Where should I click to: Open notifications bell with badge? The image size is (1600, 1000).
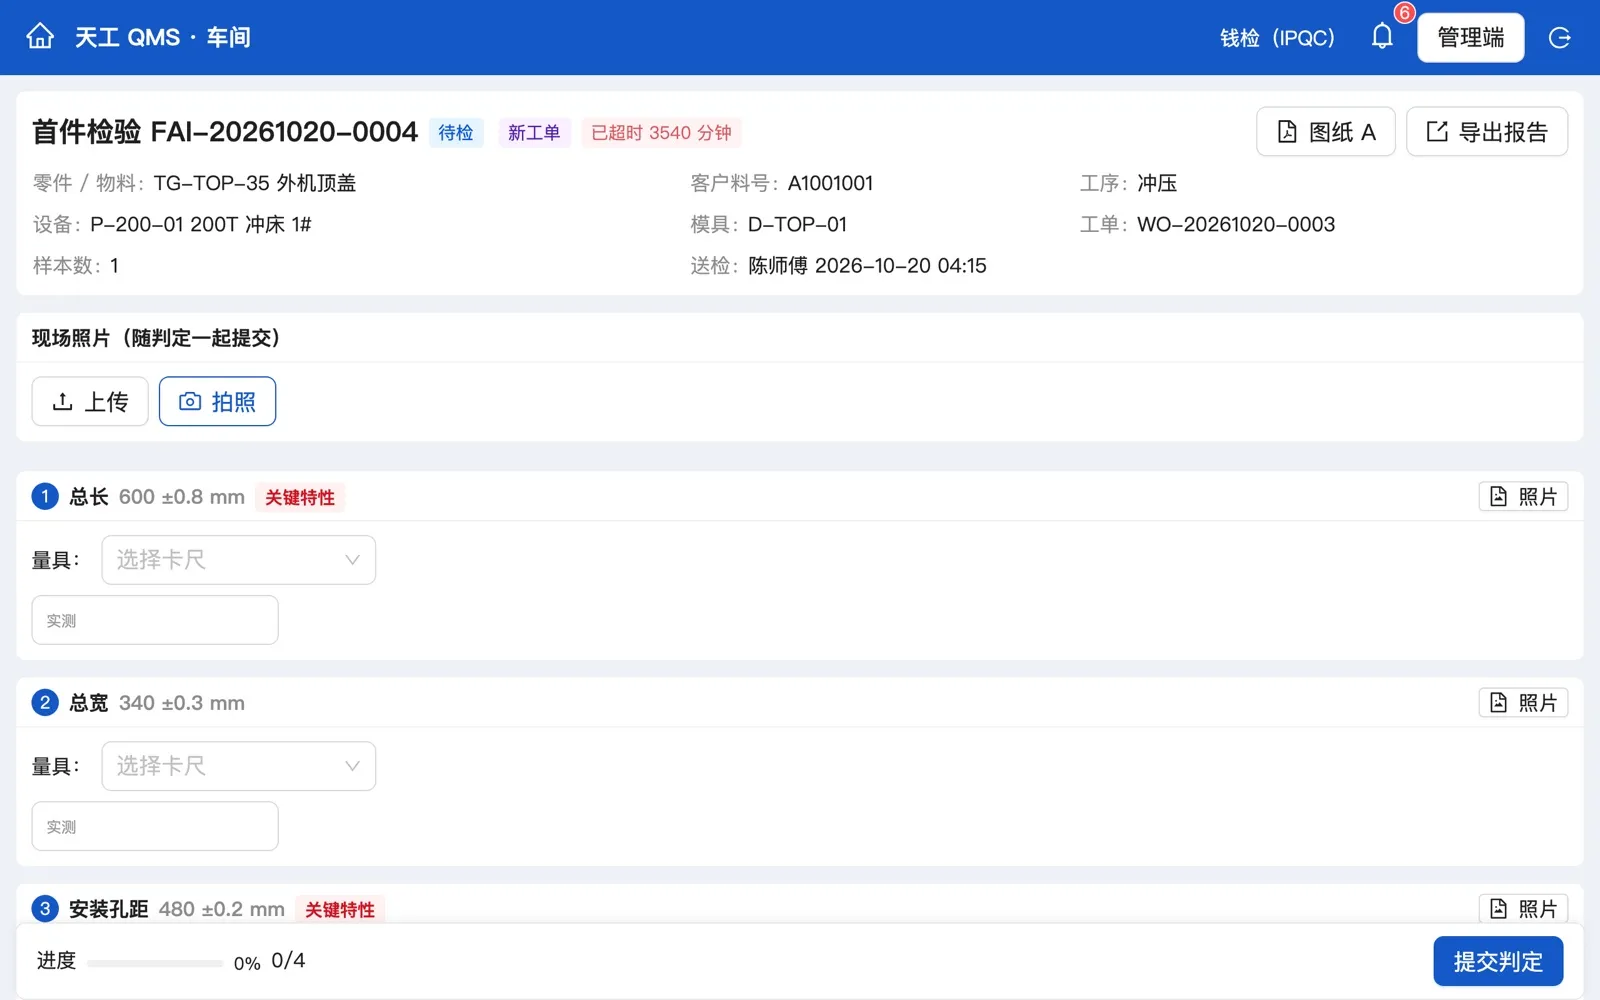click(x=1382, y=37)
